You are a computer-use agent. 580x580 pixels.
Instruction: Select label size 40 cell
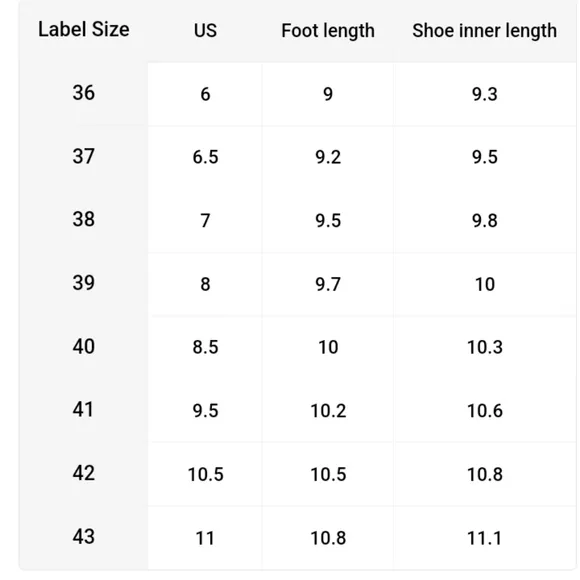(x=84, y=347)
